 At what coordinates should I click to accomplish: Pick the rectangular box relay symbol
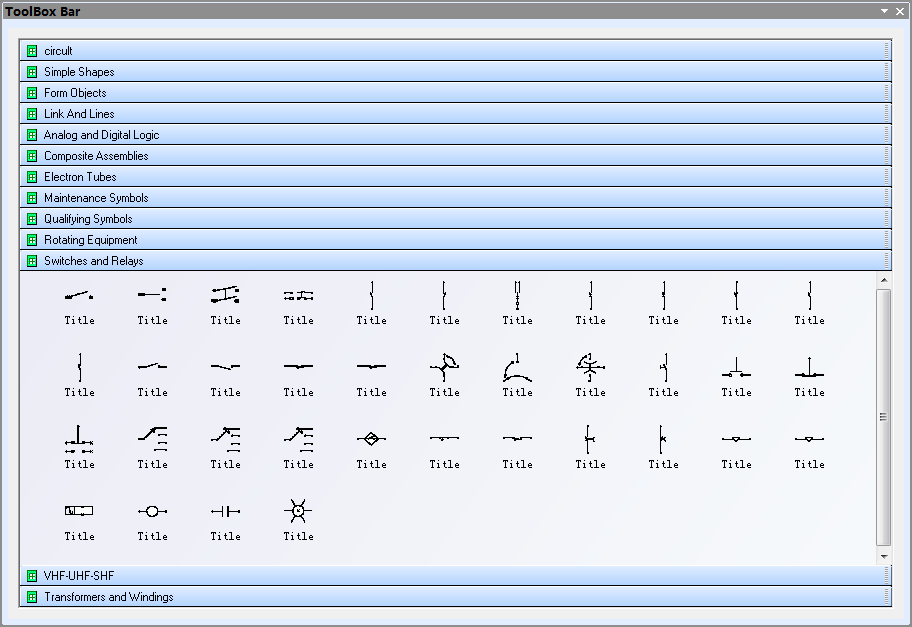79,511
